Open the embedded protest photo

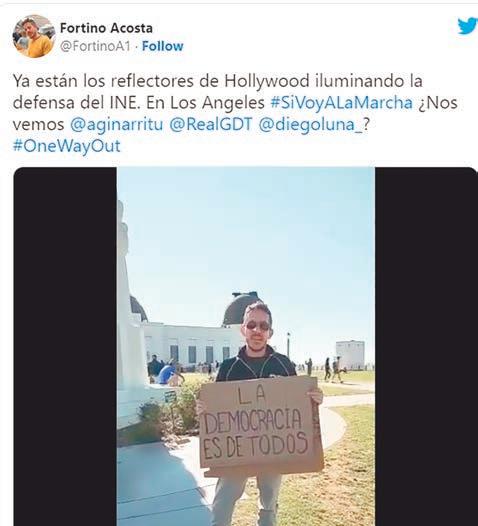click(x=246, y=346)
